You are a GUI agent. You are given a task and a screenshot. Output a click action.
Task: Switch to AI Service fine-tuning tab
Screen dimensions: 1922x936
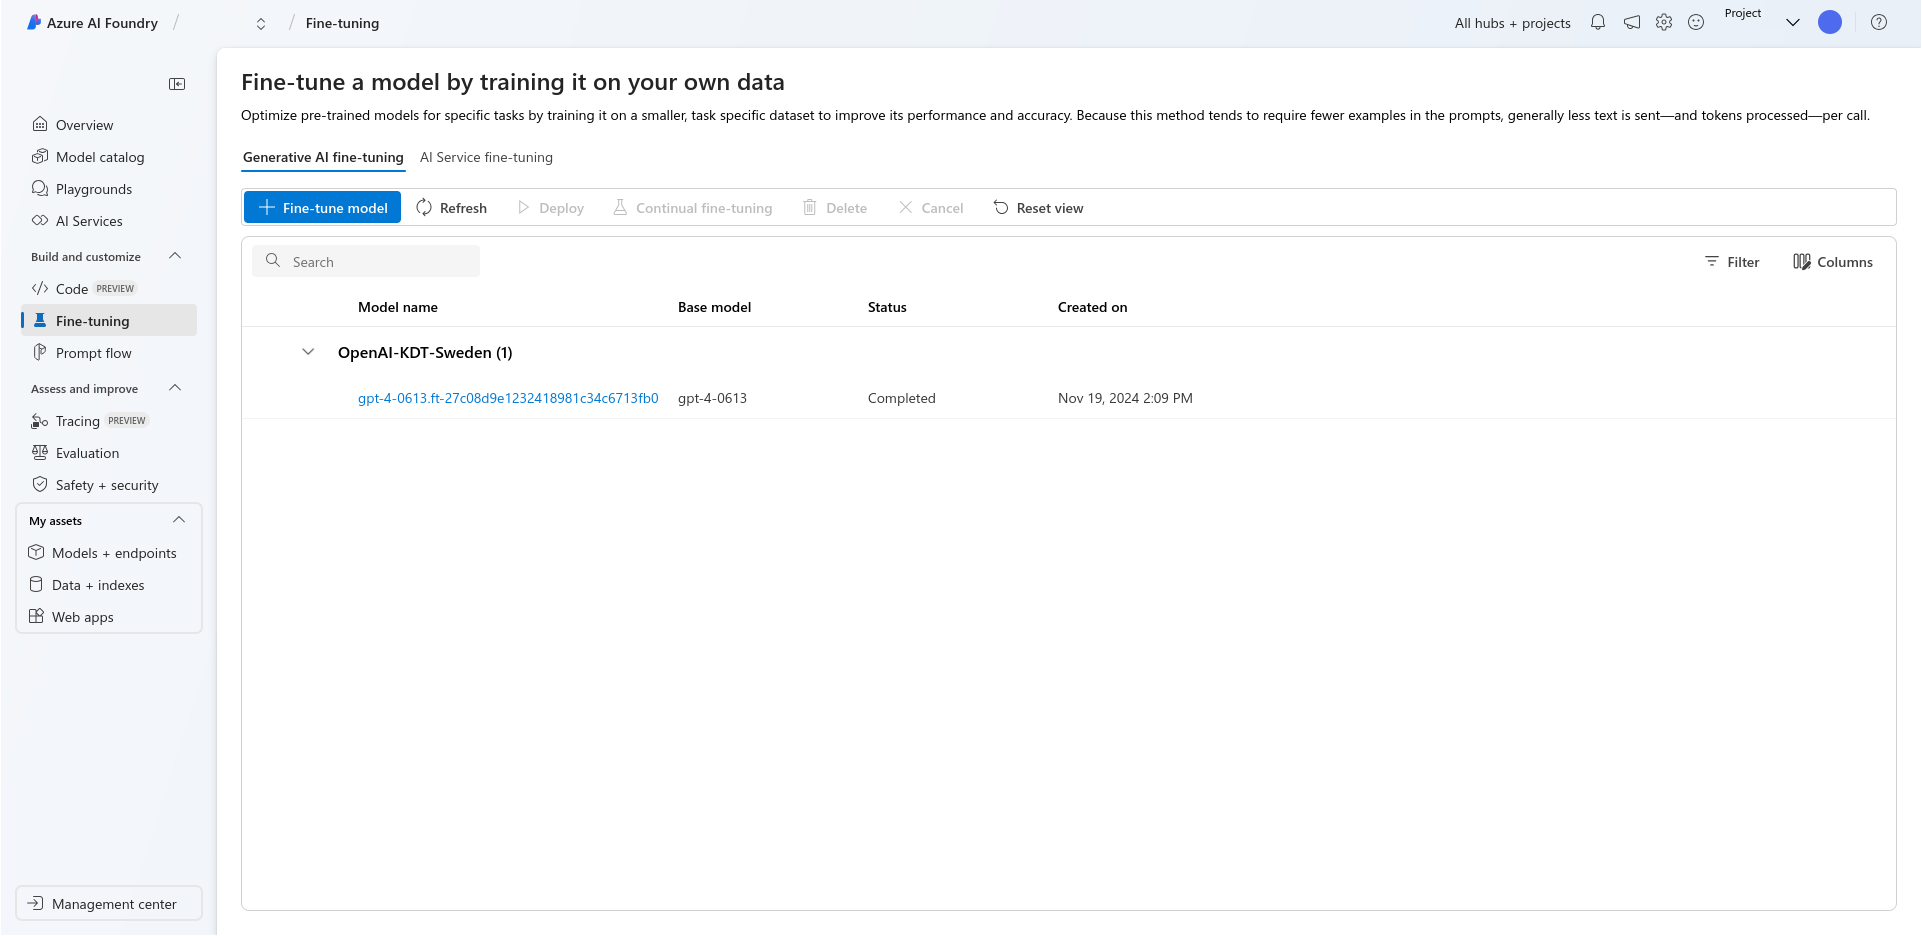pos(486,157)
